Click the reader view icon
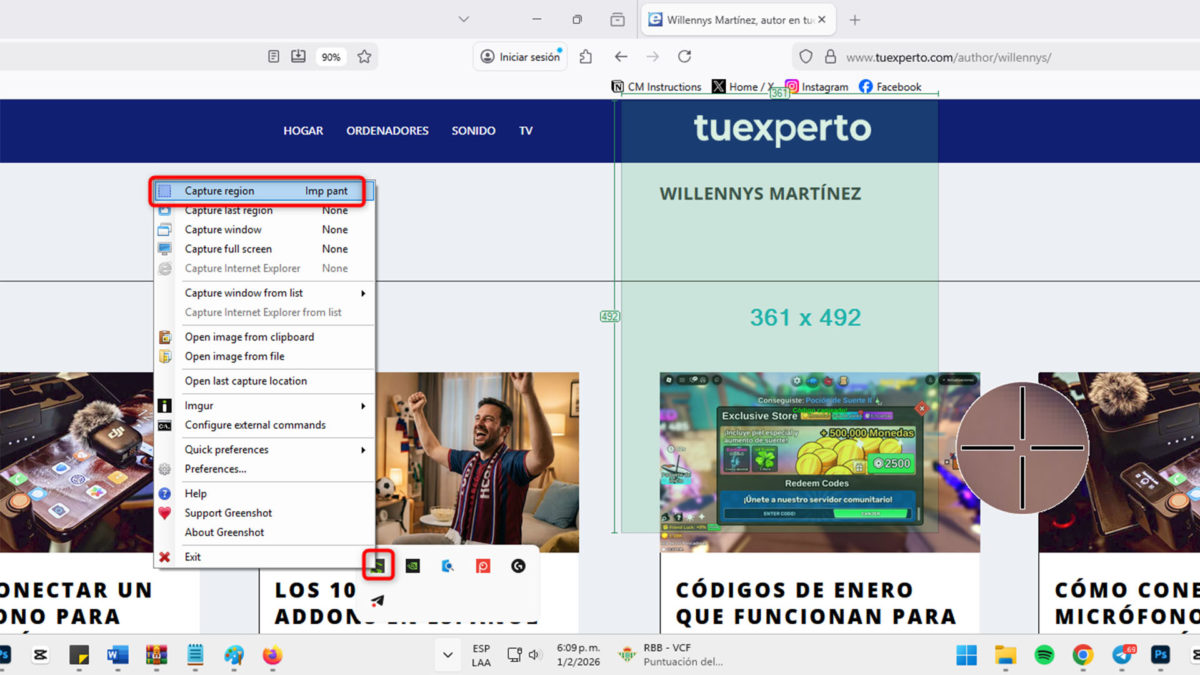Image resolution: width=1200 pixels, height=675 pixels. tap(274, 57)
